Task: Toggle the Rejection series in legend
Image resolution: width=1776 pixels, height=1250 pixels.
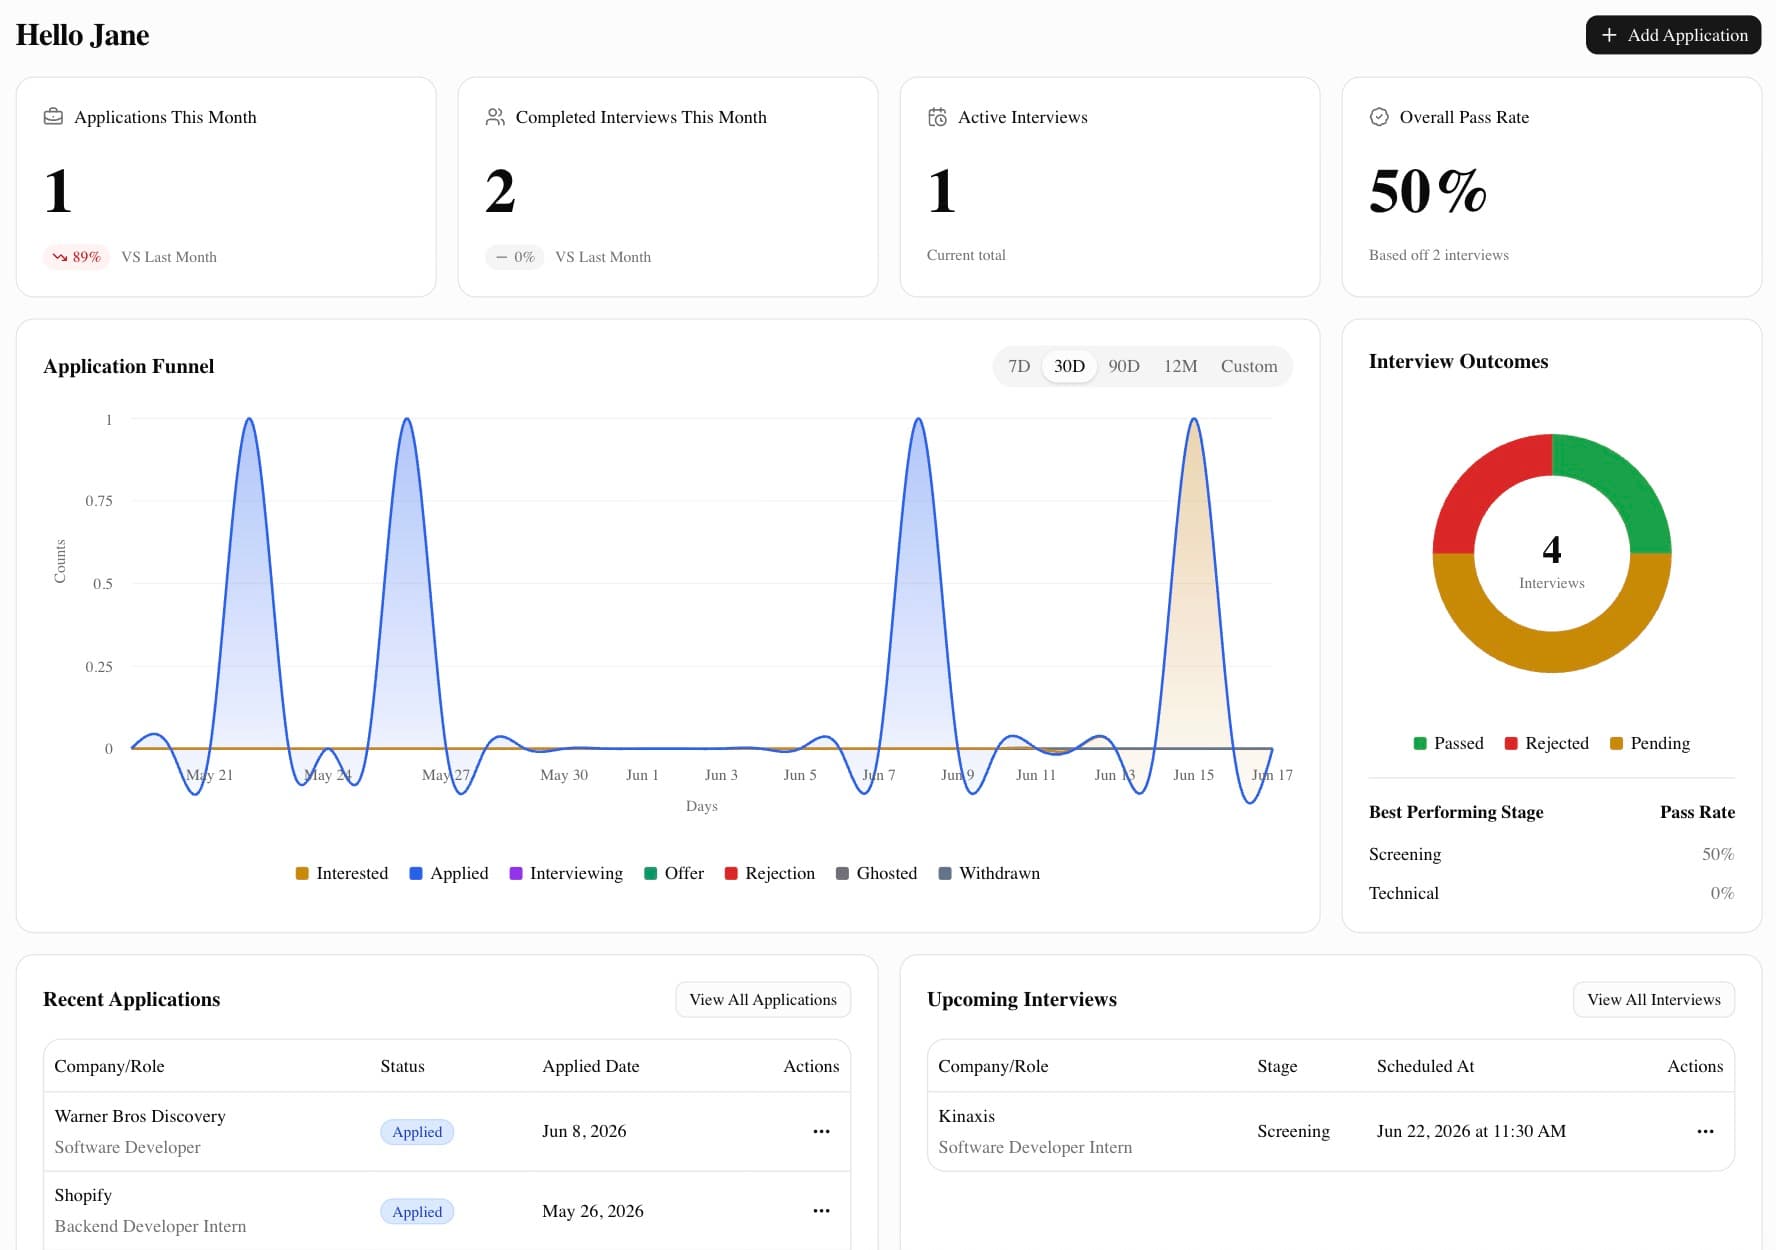Action: [x=770, y=873]
